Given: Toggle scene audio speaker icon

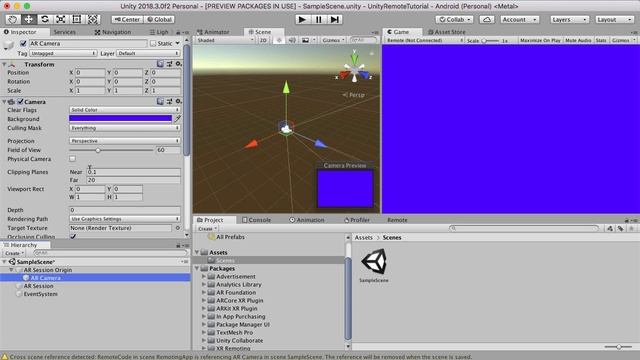Looking at the screenshot, I should pos(292,40).
